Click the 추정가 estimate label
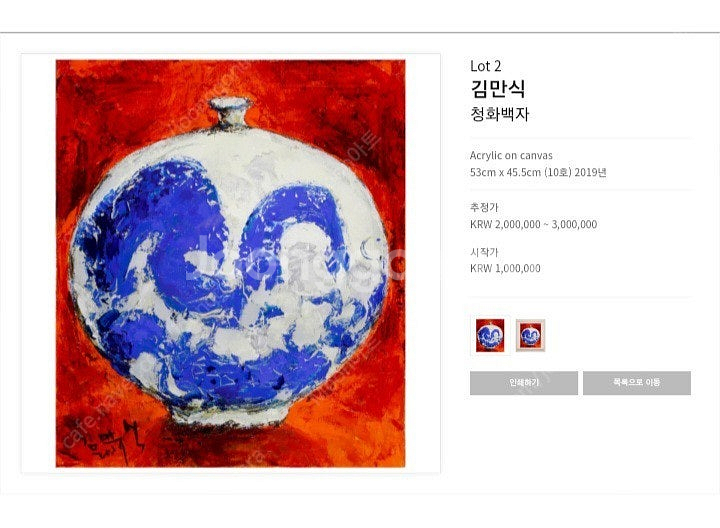Viewport: 720px width, 528px height. 484,208
